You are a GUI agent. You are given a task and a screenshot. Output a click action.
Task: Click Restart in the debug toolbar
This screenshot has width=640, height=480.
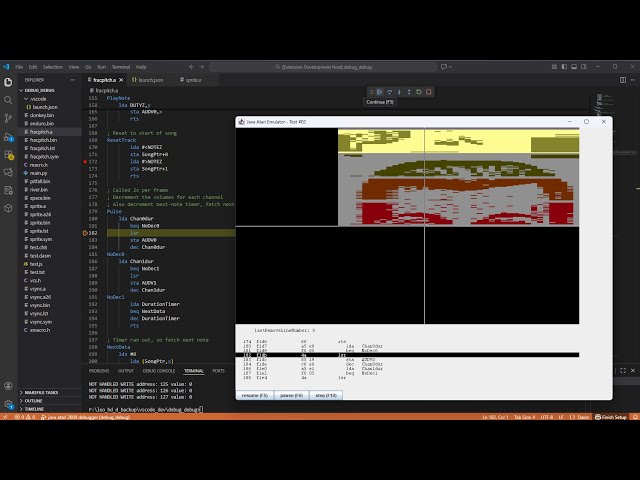419,92
